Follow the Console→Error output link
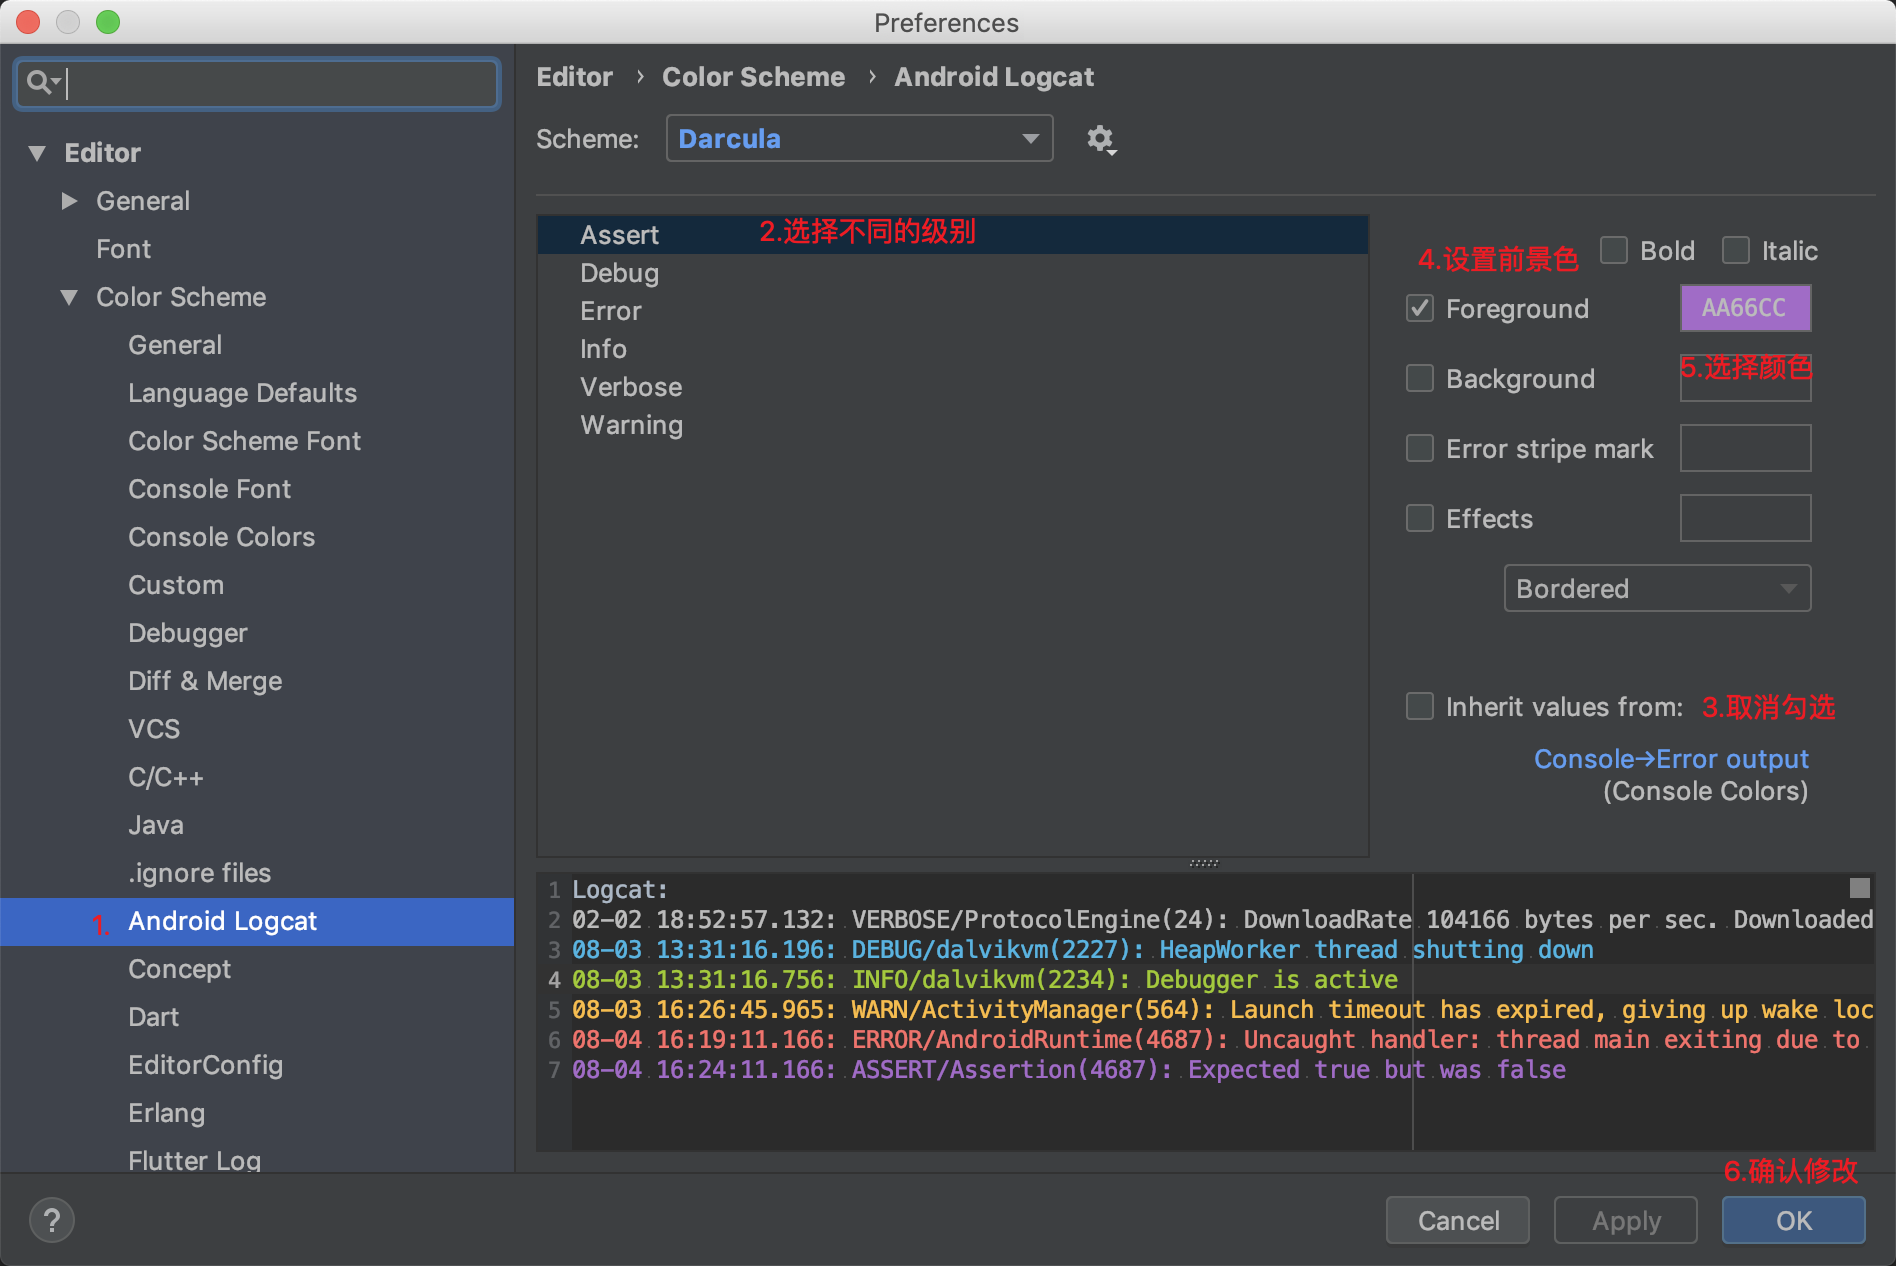Viewport: 1896px width, 1266px height. pyautogui.click(x=1671, y=759)
